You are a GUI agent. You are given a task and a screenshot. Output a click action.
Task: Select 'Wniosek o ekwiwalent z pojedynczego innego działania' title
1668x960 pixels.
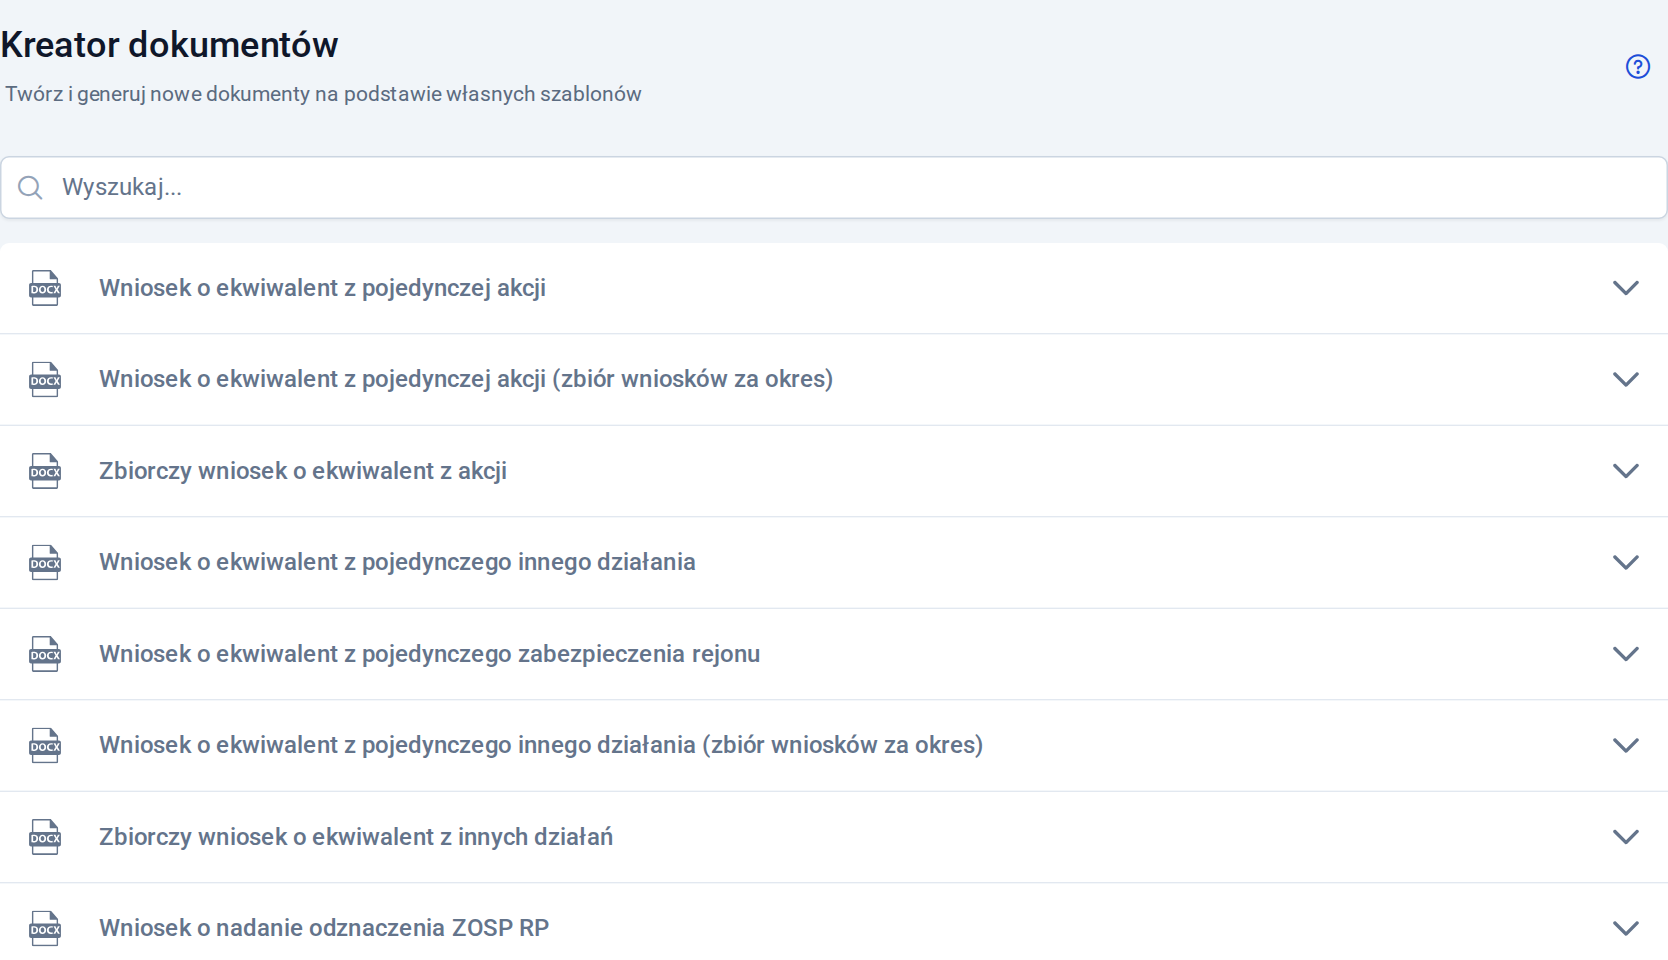click(397, 562)
